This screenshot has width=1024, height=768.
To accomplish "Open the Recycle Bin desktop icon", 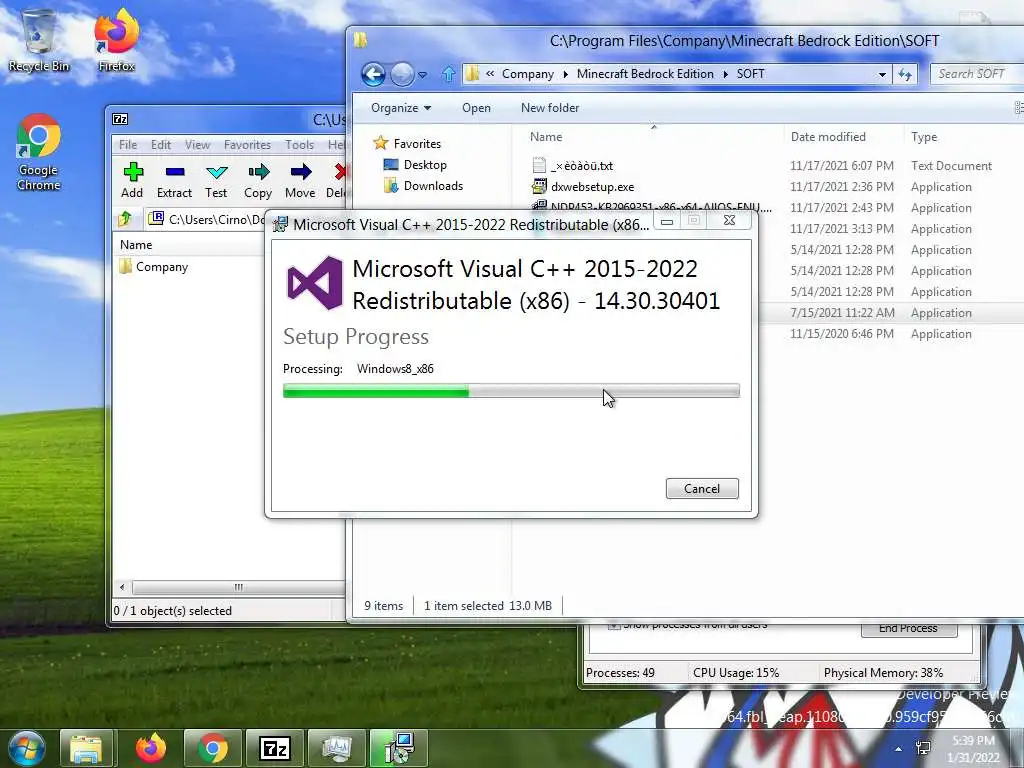I will tap(39, 40).
